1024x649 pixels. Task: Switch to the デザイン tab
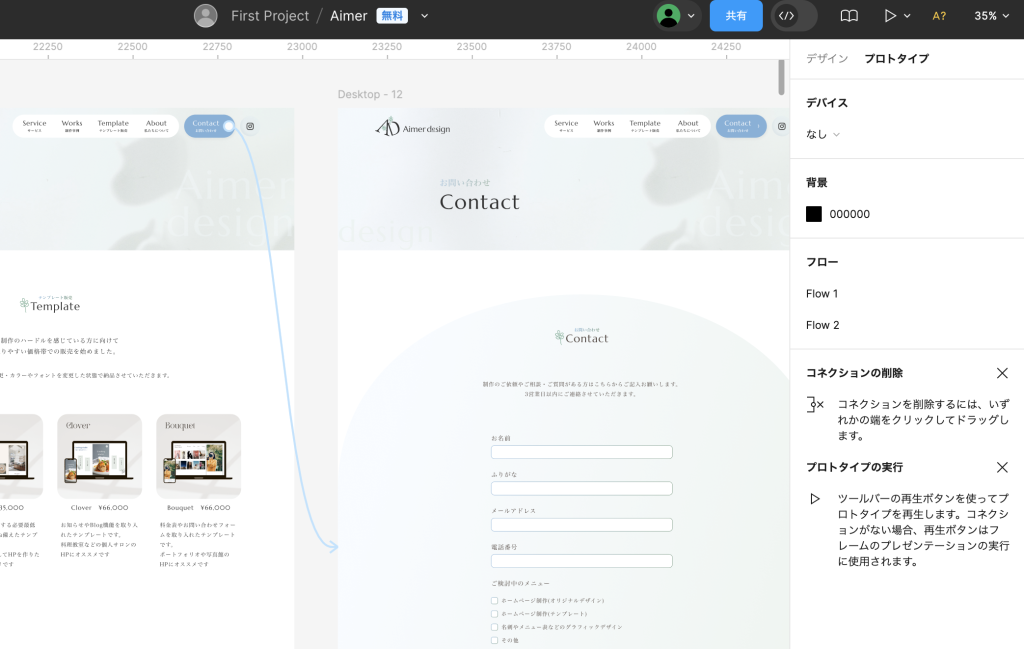coord(827,59)
